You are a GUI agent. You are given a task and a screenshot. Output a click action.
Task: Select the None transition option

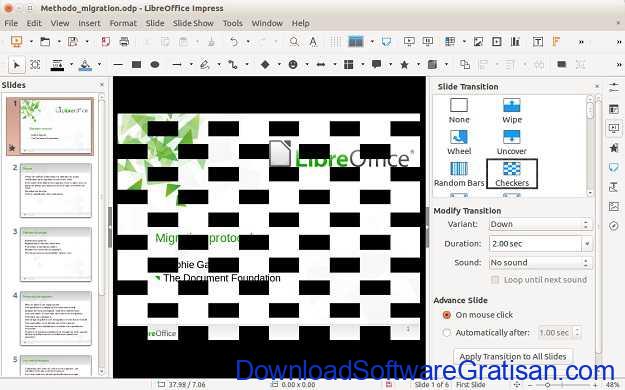459,111
